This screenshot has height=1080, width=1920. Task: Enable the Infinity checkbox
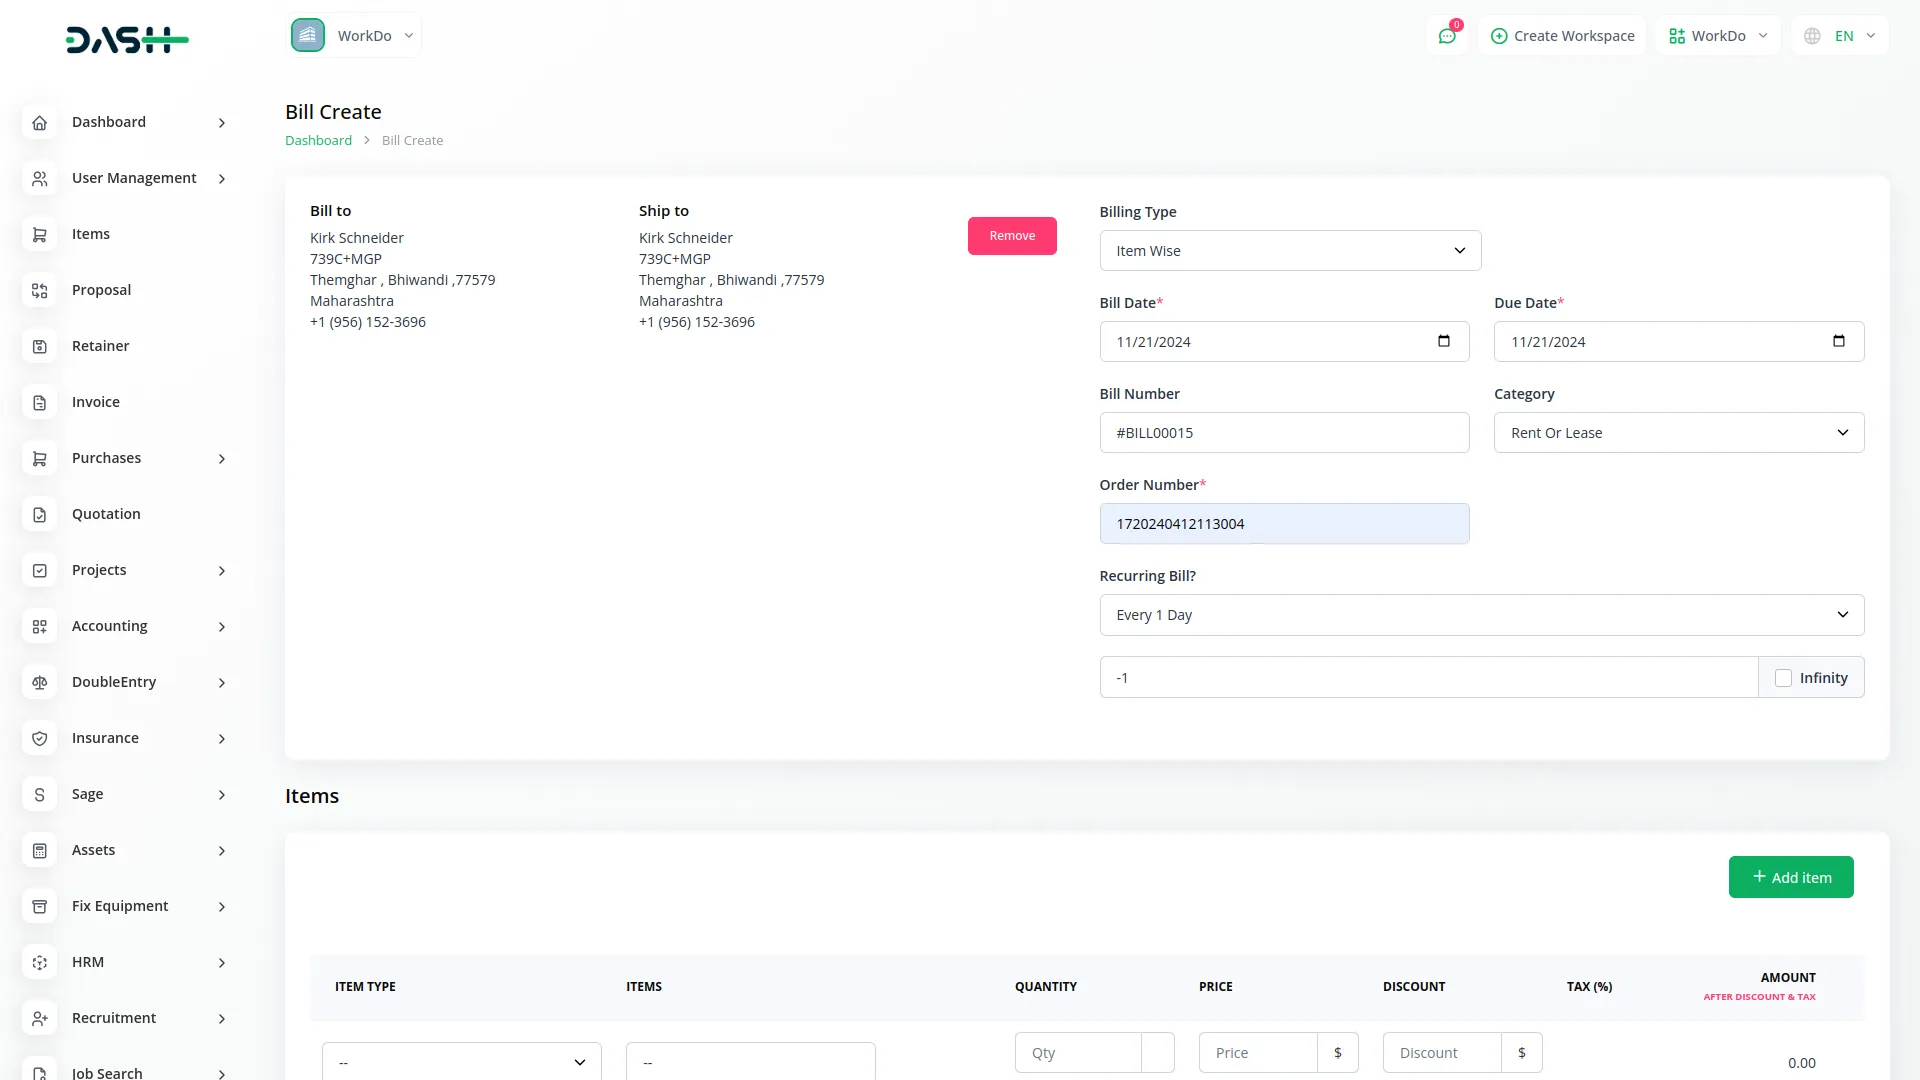click(1783, 678)
